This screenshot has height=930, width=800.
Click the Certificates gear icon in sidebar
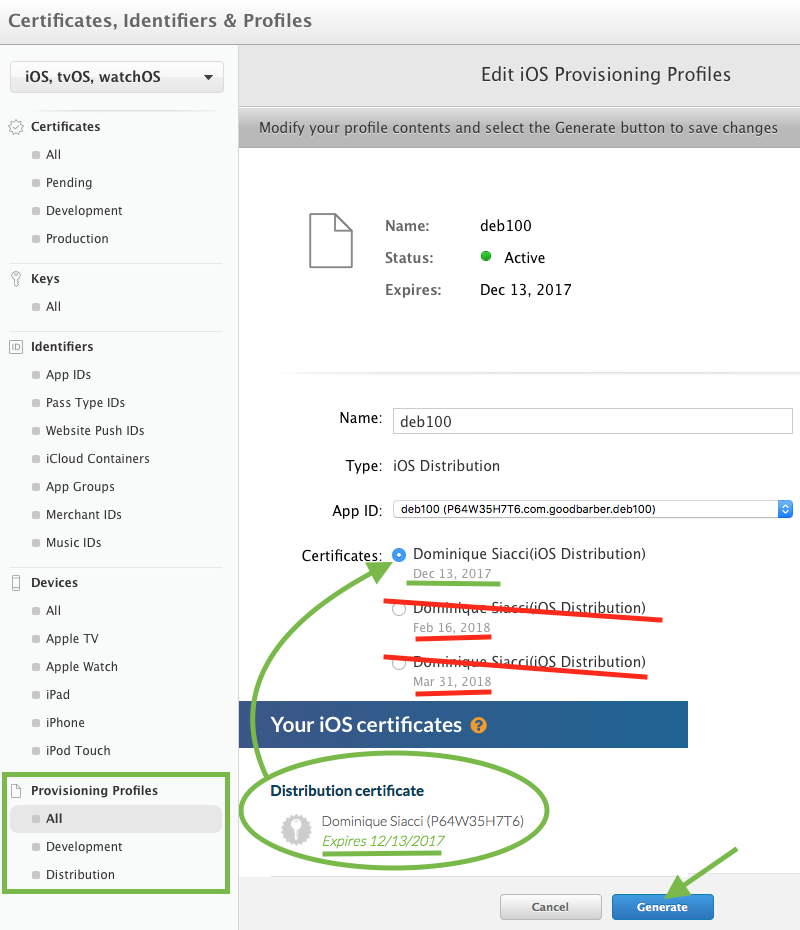[16, 127]
